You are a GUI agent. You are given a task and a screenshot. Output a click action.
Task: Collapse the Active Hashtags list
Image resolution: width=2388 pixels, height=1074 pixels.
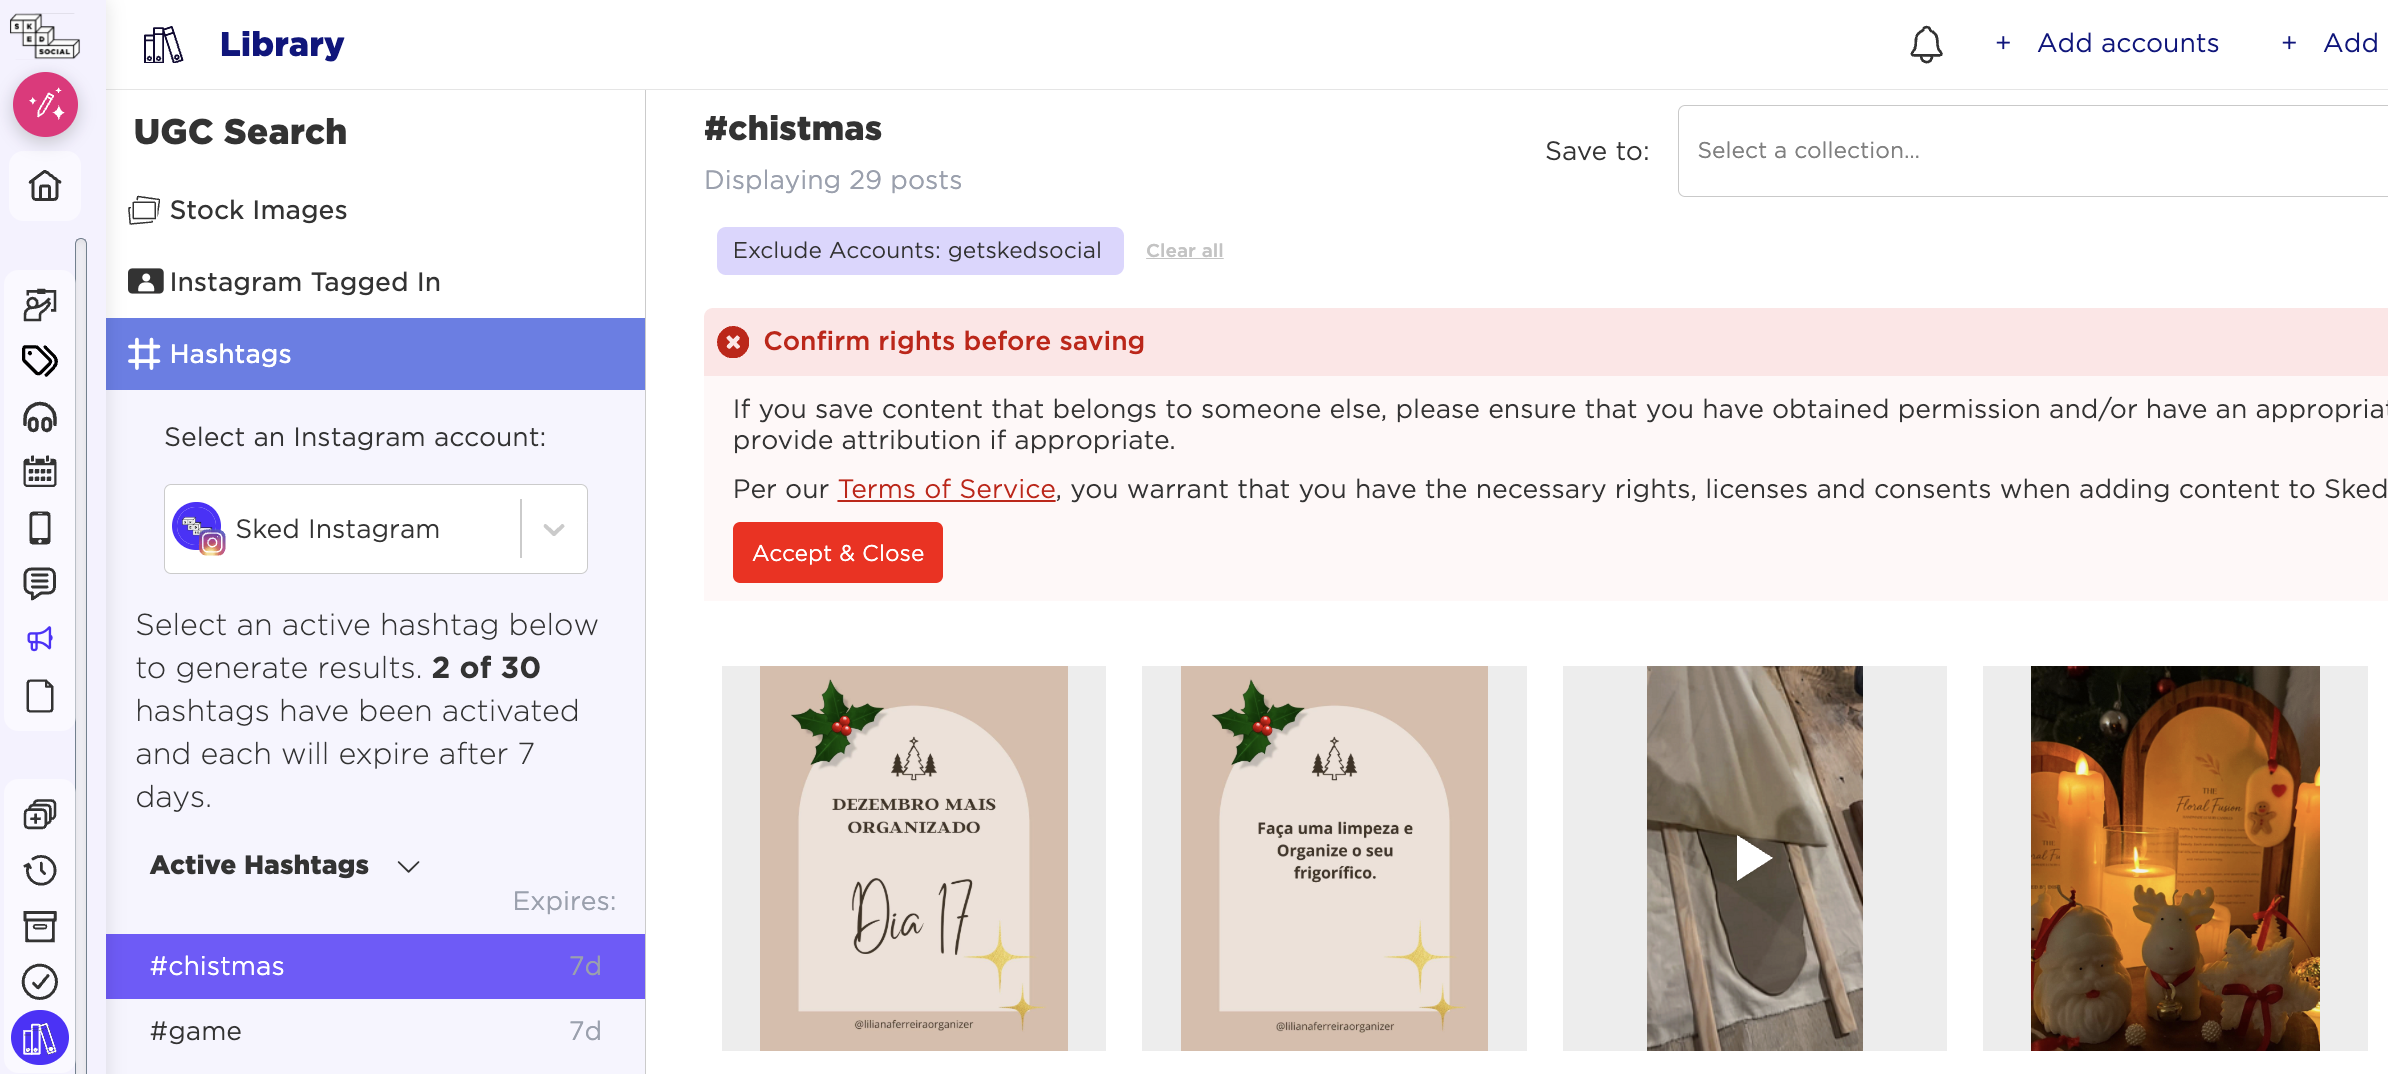pyautogui.click(x=408, y=866)
